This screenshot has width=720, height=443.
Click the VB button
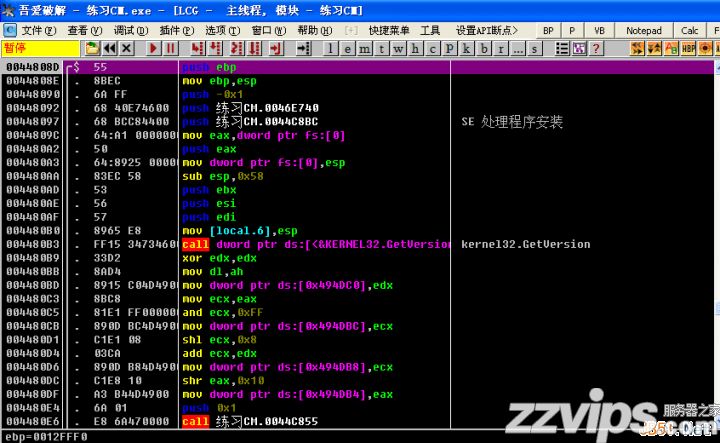tap(599, 31)
